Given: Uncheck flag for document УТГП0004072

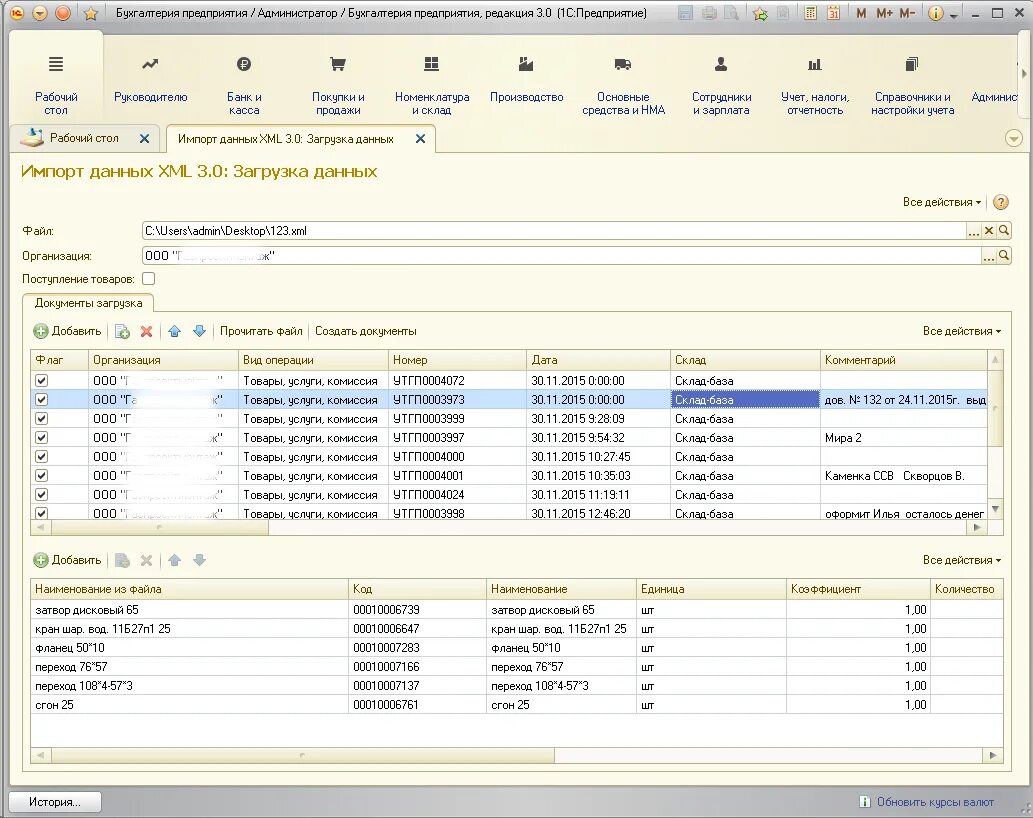Looking at the screenshot, I should 42,380.
